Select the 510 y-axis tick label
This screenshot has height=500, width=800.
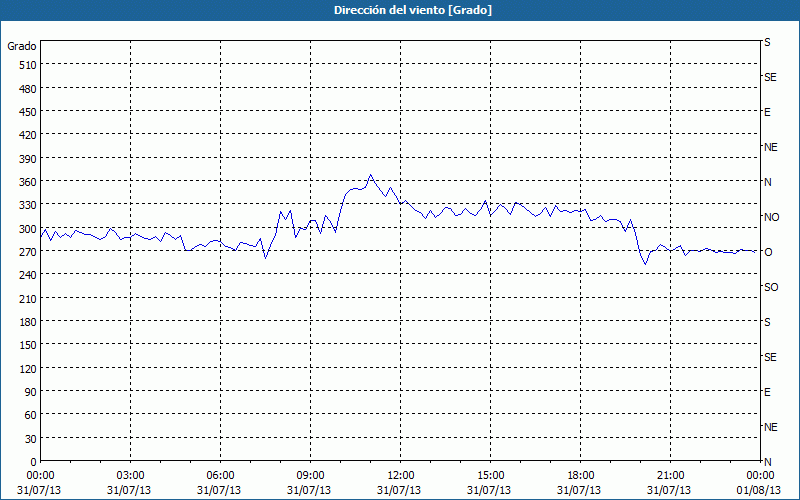pos(28,65)
